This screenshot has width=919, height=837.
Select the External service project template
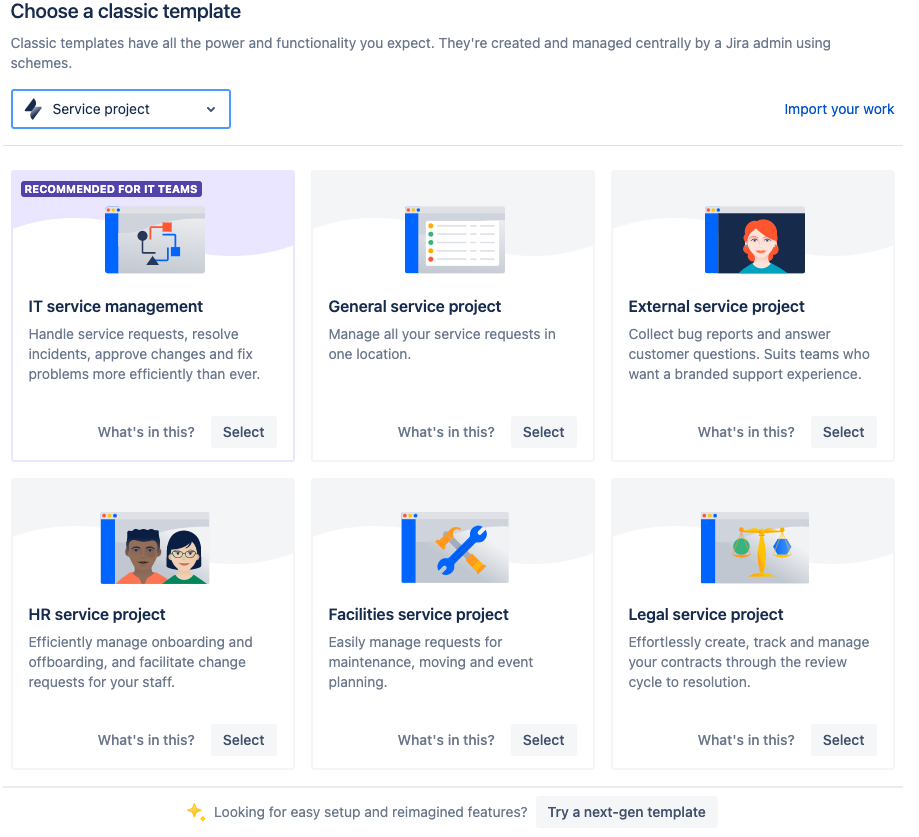[844, 432]
